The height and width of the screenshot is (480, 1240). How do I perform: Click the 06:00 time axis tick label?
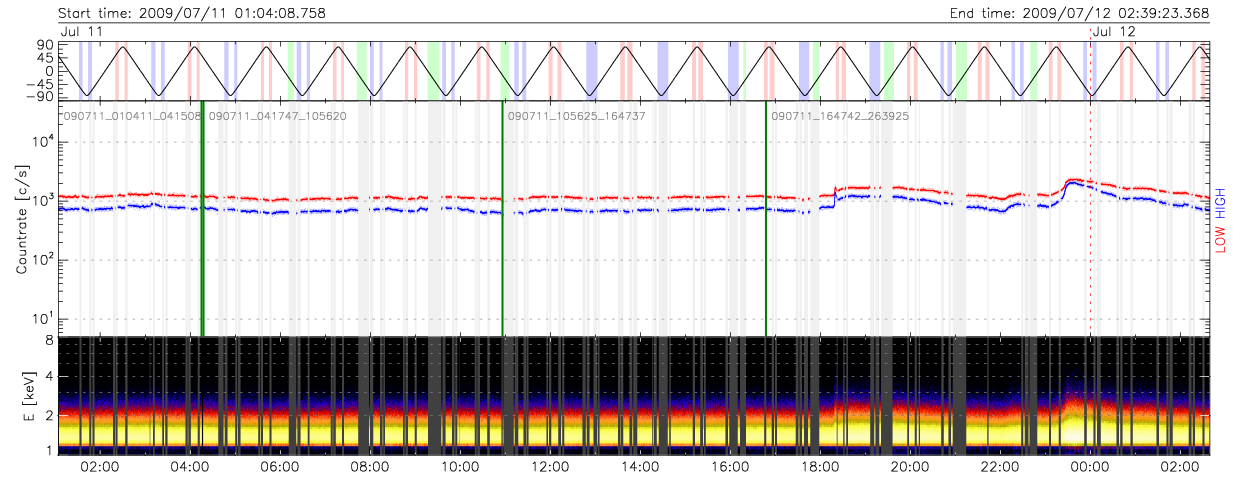coord(279,467)
